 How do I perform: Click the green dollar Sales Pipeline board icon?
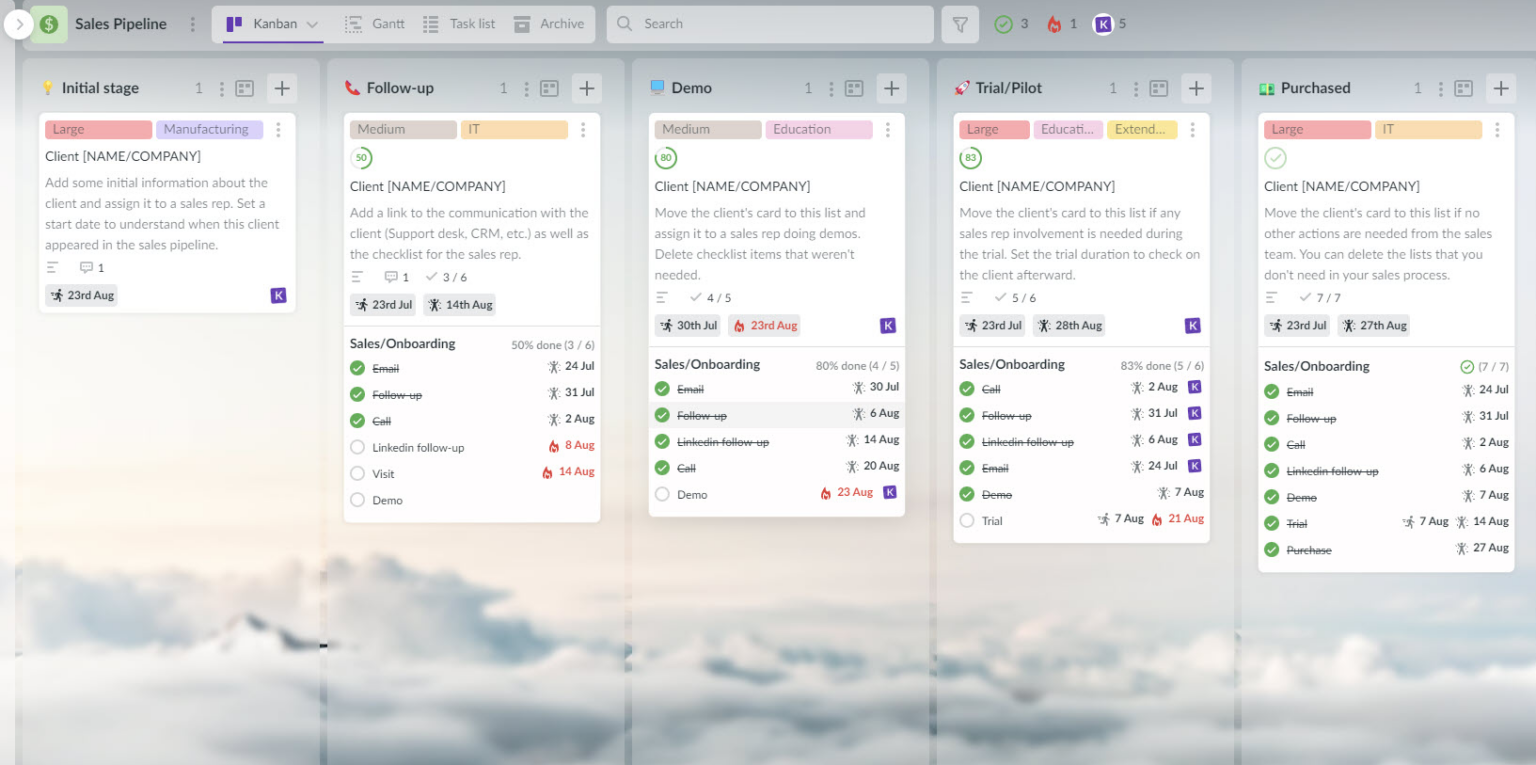49,24
